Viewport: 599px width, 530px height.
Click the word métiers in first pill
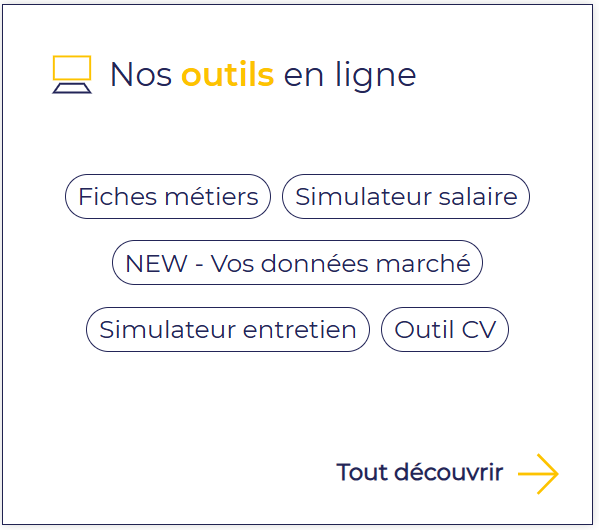[x=212, y=197]
